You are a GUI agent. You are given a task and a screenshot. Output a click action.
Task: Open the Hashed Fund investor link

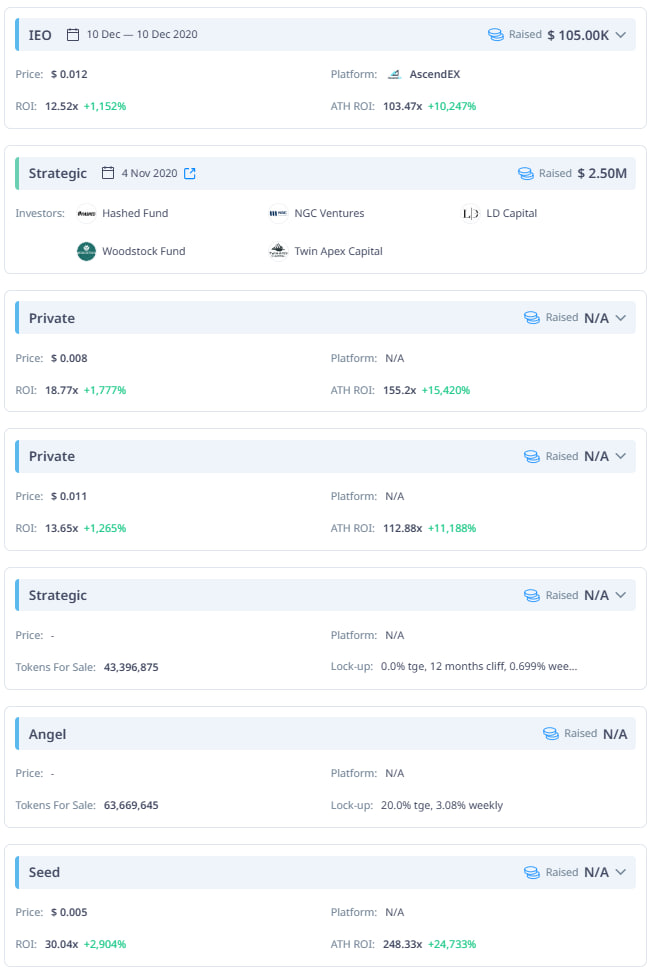click(x=135, y=213)
